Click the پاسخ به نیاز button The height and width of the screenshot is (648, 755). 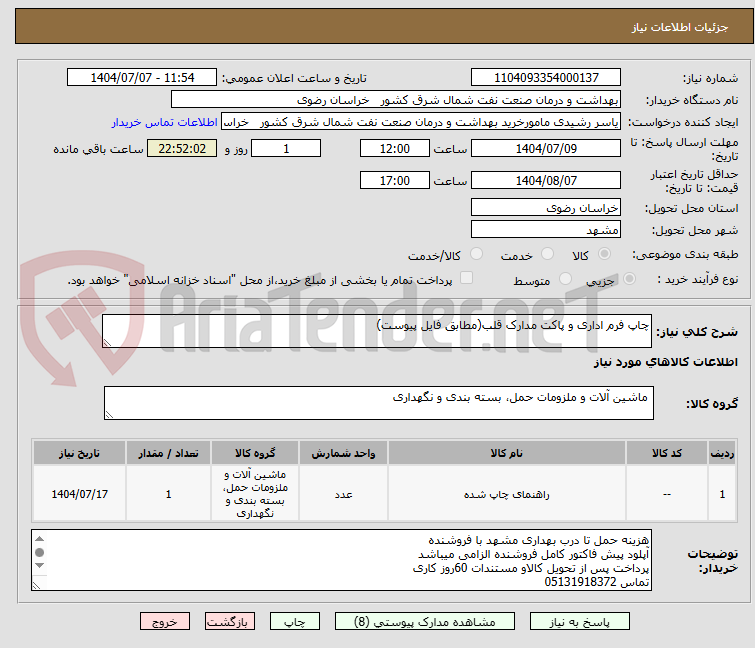click(579, 622)
